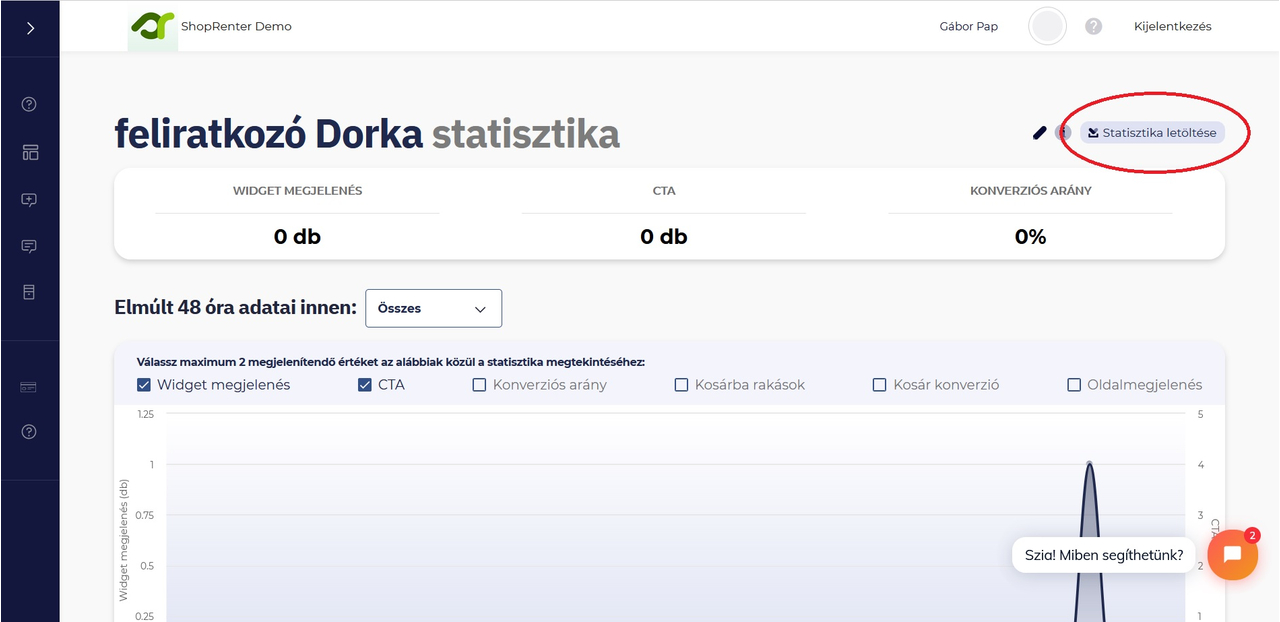The image size is (1280, 622).
Task: Open the chat support bubble
Action: 1232,555
